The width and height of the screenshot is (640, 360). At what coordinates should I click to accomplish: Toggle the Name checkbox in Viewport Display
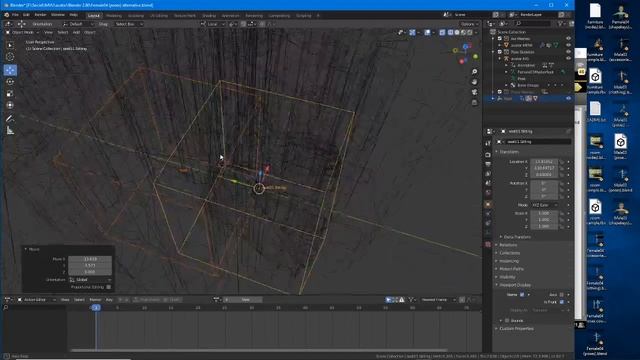(x=522, y=294)
